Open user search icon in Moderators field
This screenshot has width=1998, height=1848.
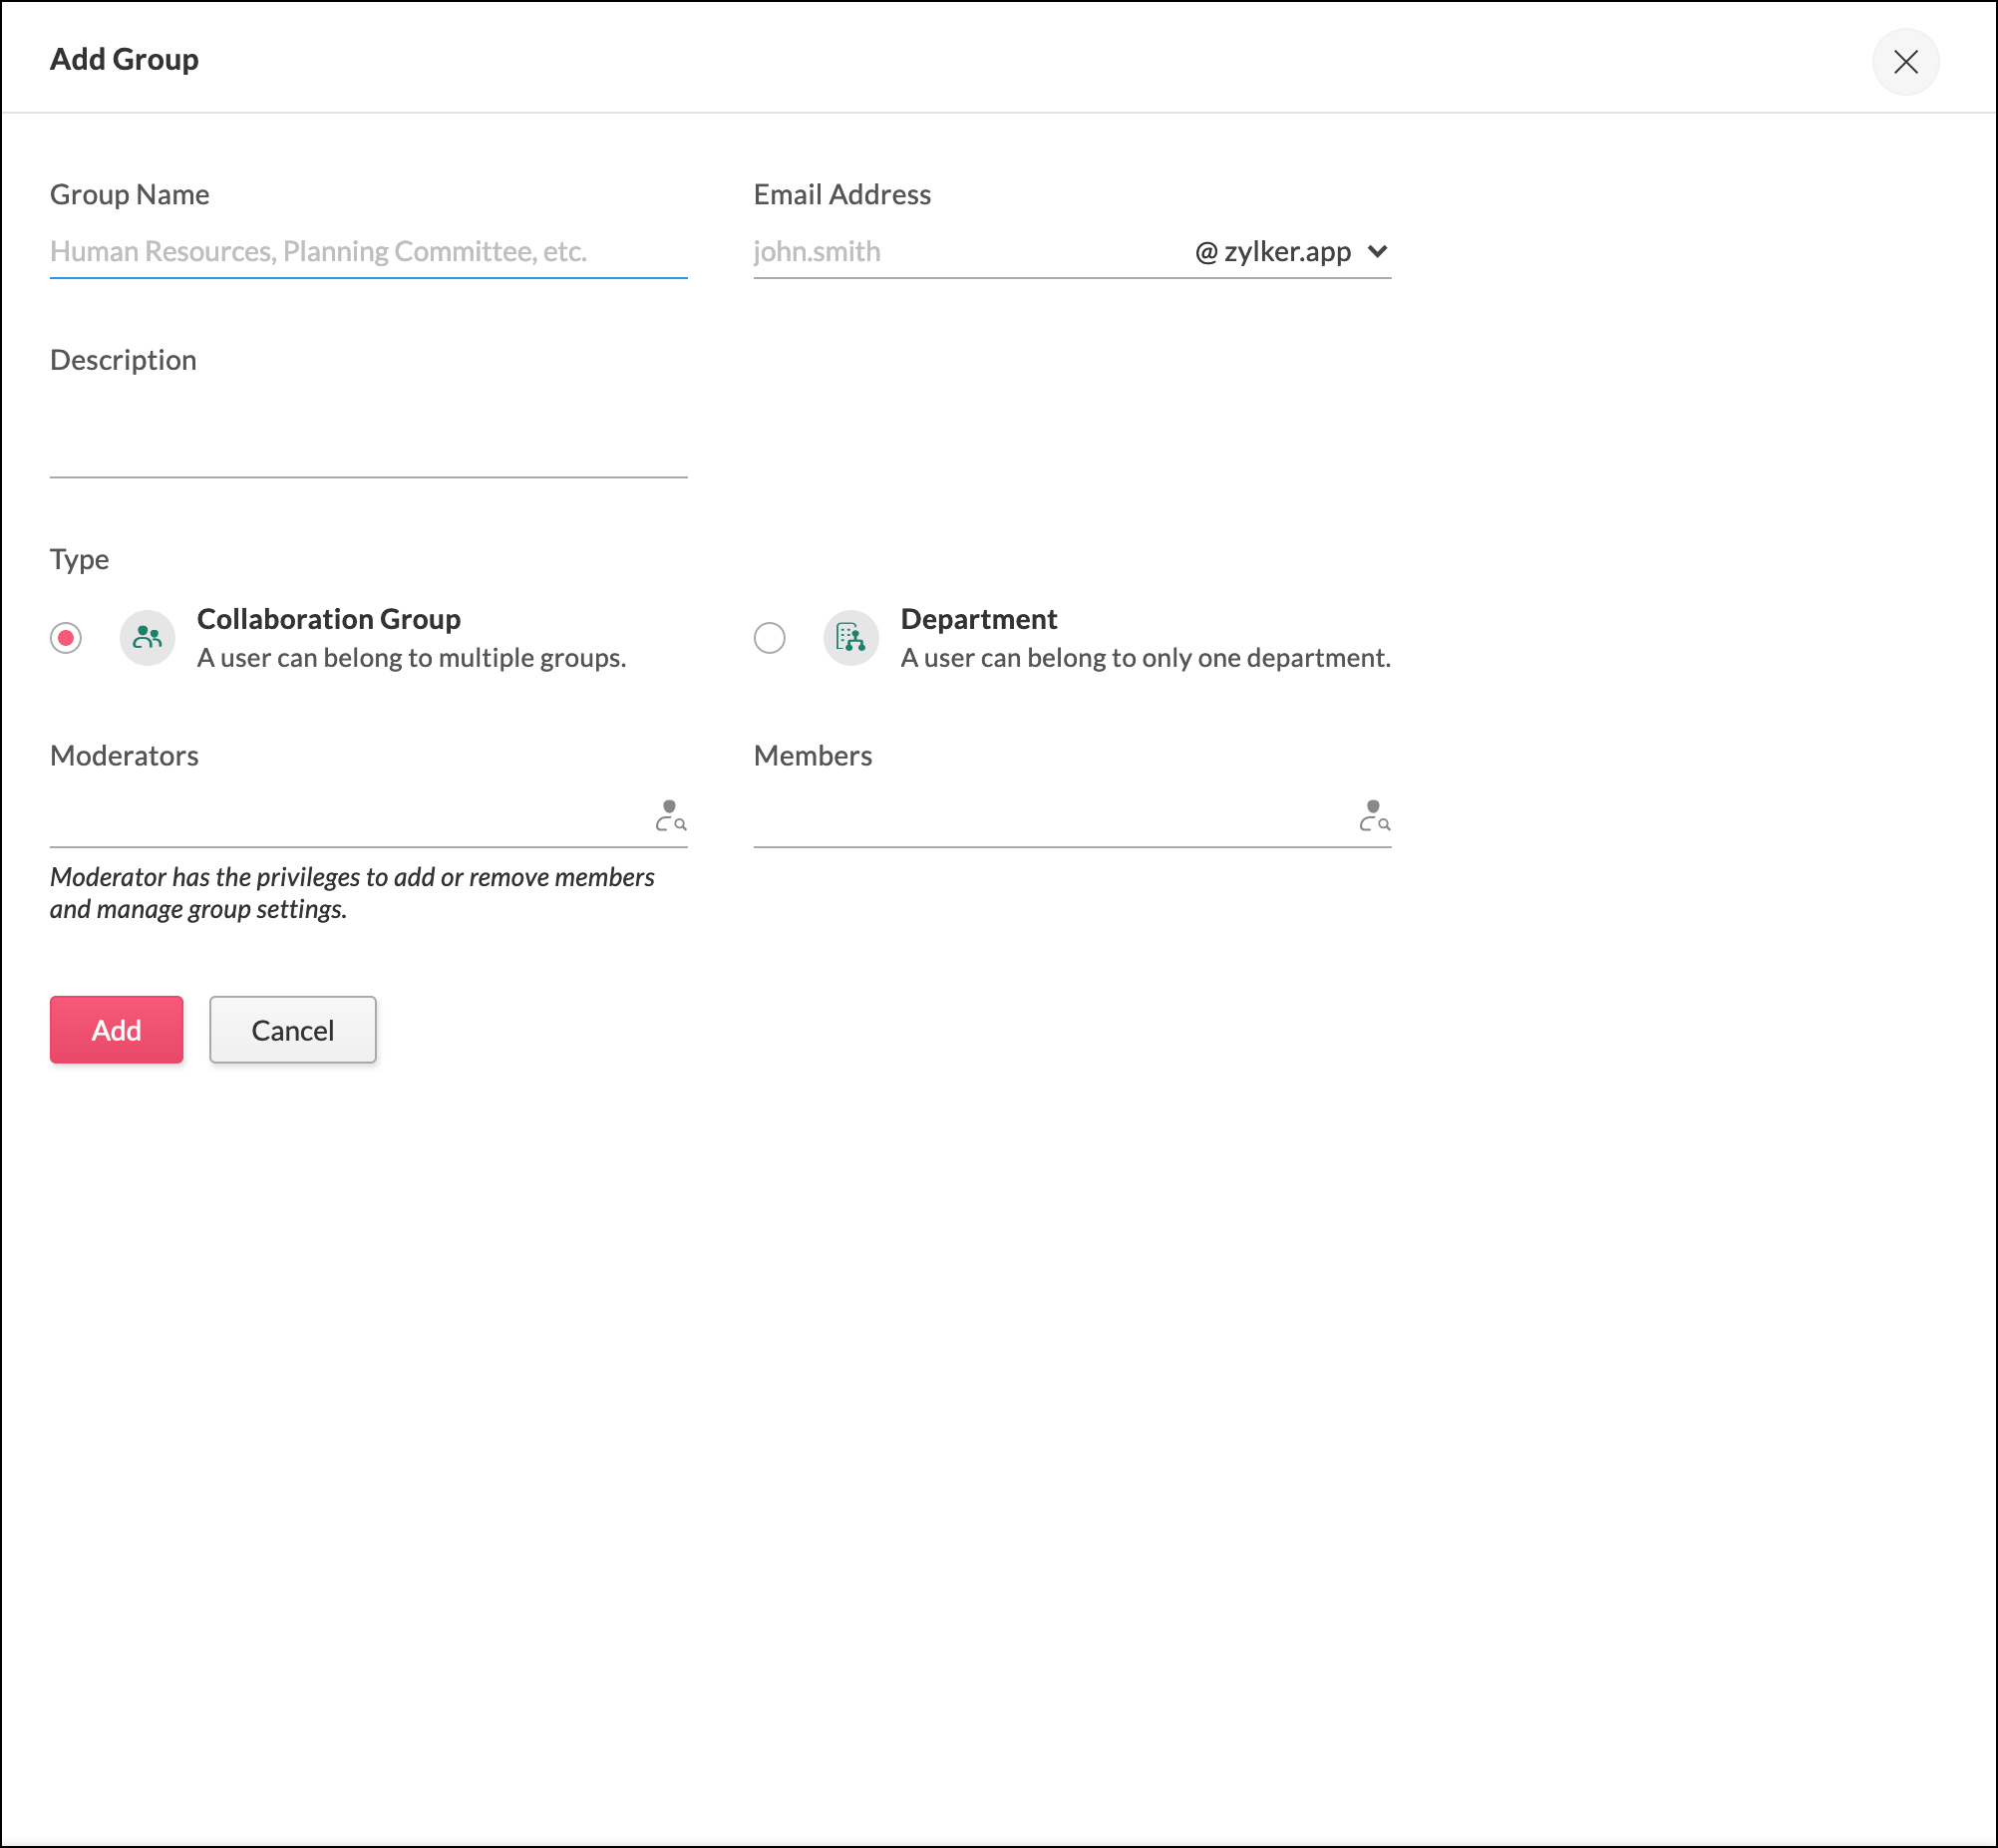(670, 816)
